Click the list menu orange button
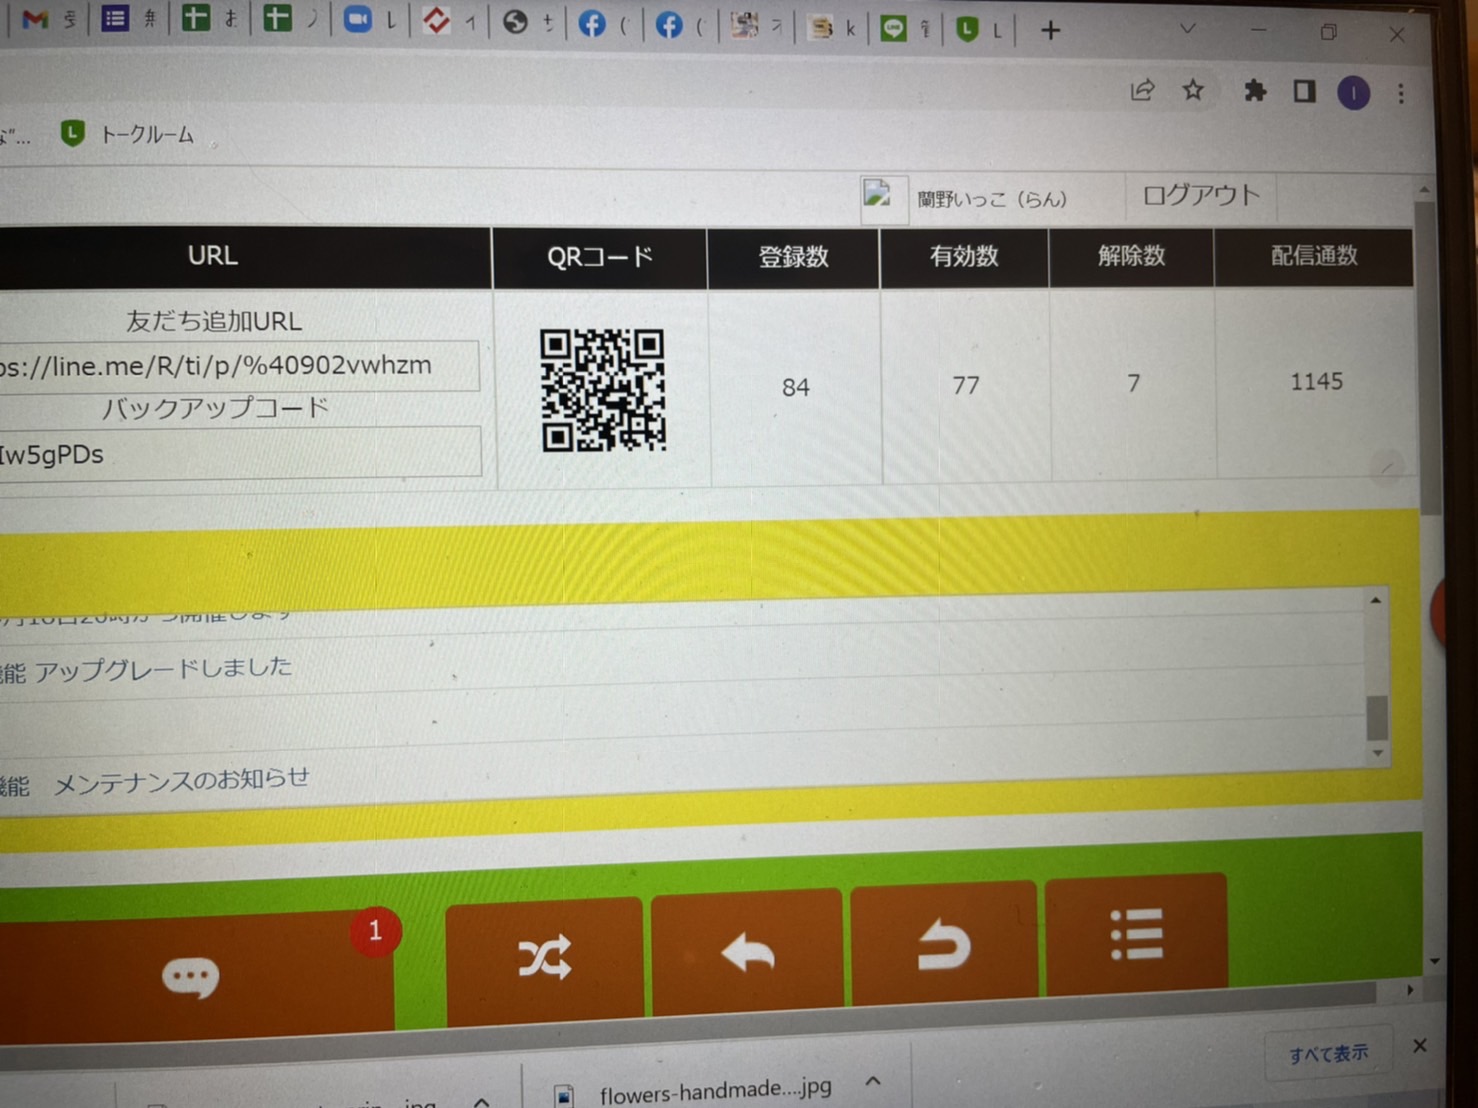The height and width of the screenshot is (1108, 1478). [1137, 934]
